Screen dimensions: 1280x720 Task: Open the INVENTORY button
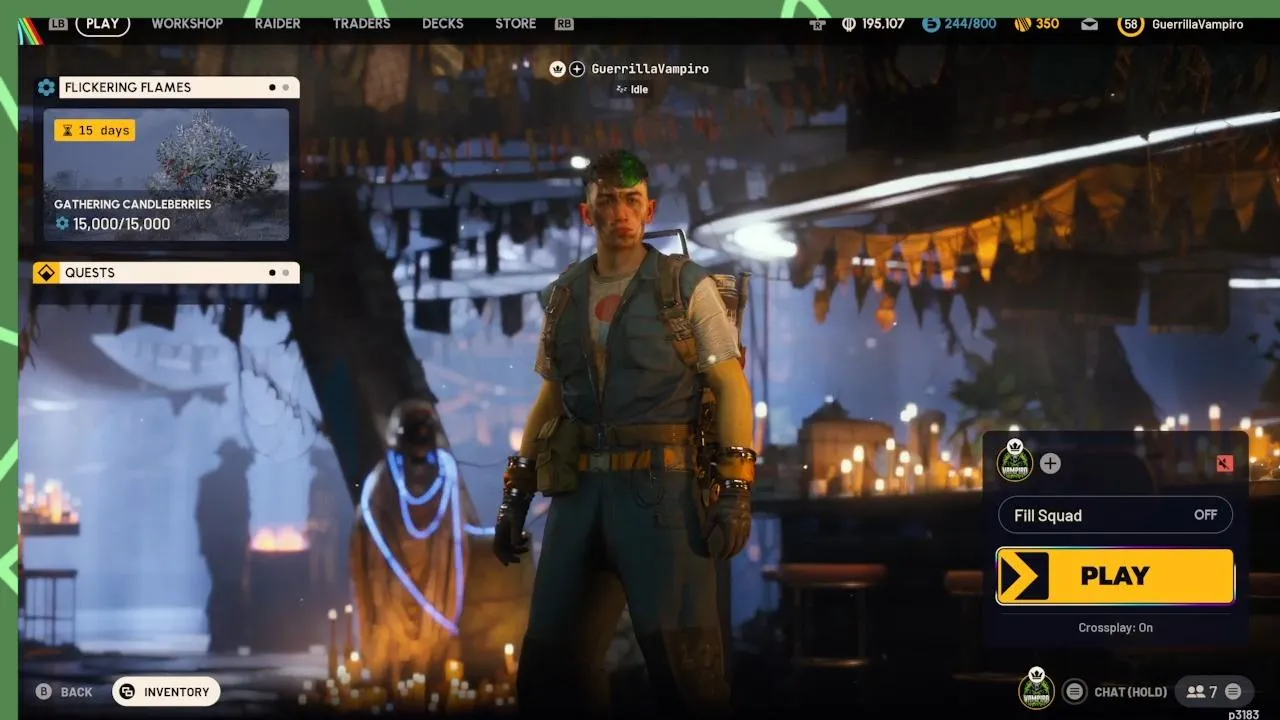(x=166, y=691)
